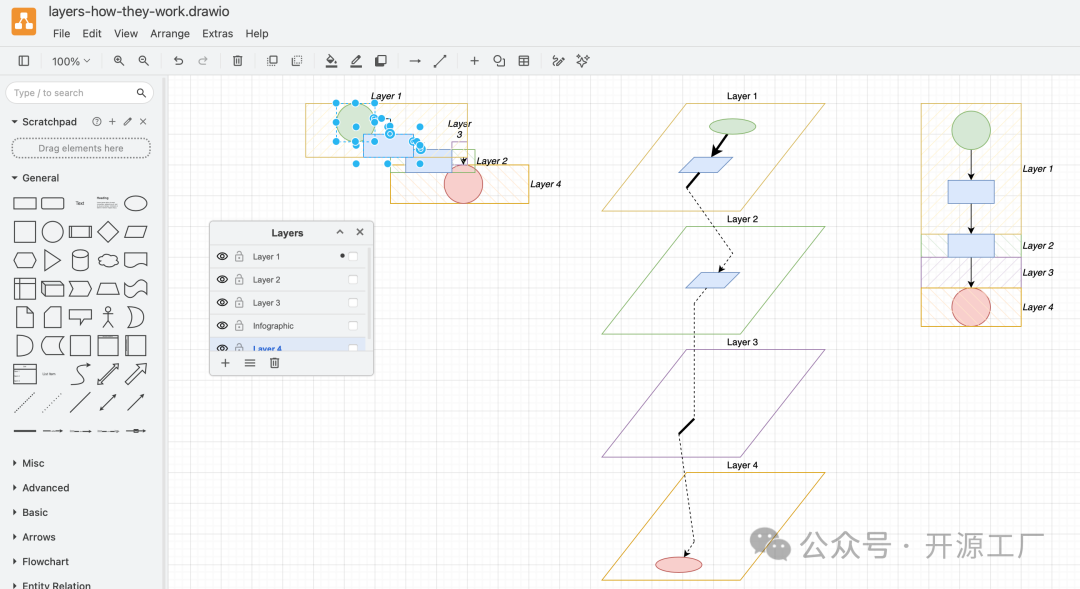
Task: Insert a table using the table icon
Action: pos(524,60)
